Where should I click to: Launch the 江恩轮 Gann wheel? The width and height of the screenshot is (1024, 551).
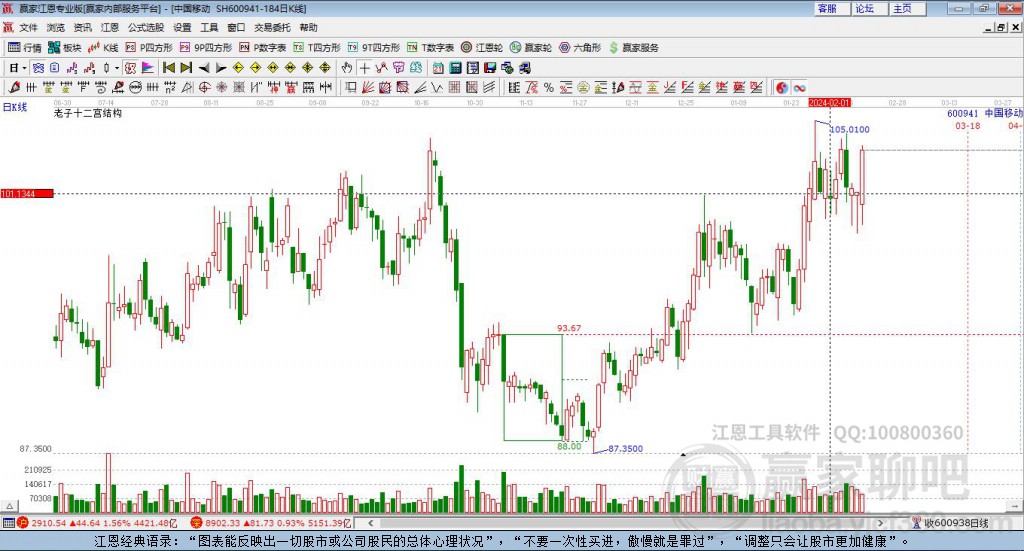(482, 48)
